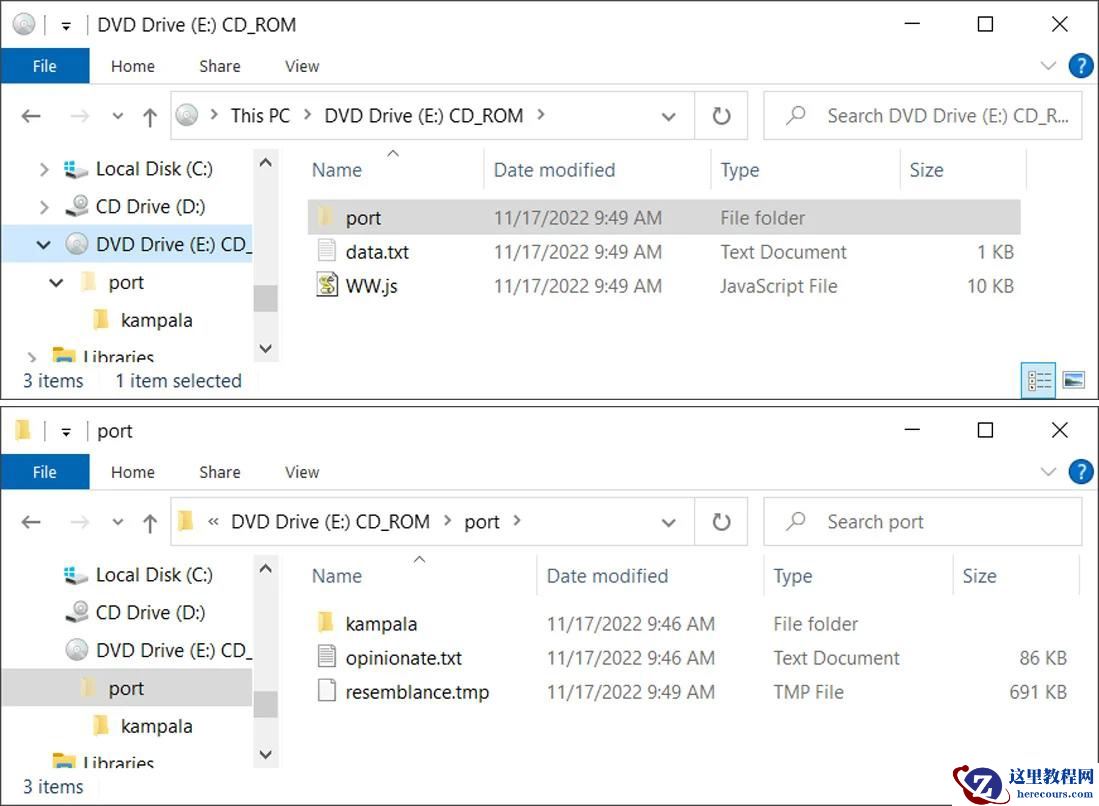Click the opinionate.txt document icon
Screen dimensions: 1099x806
pyautogui.click(x=326, y=658)
